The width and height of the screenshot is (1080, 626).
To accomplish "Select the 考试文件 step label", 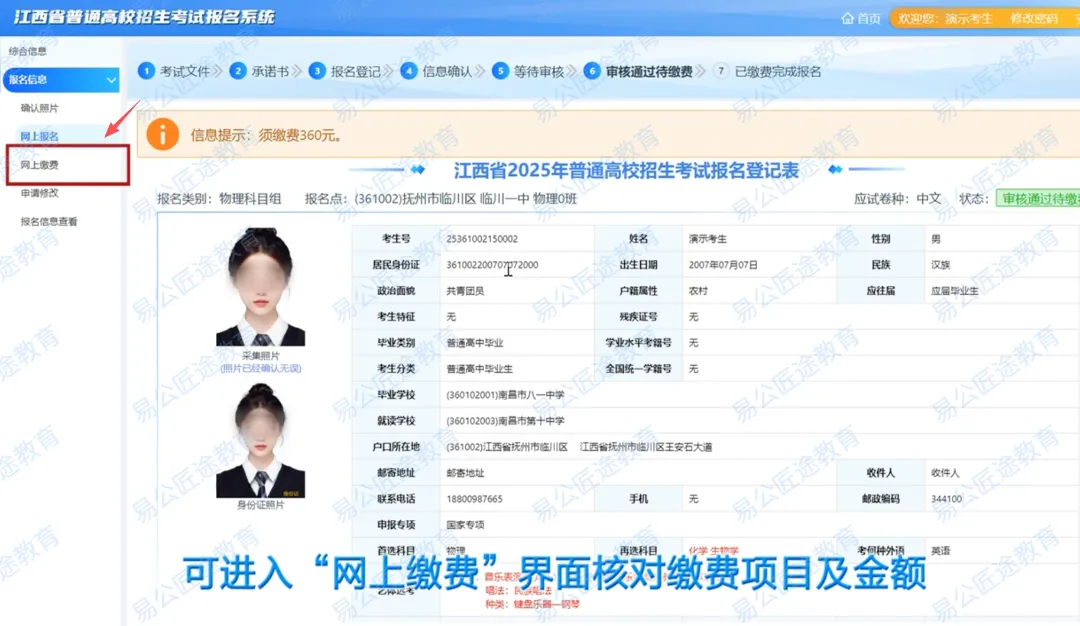I will (x=185, y=72).
